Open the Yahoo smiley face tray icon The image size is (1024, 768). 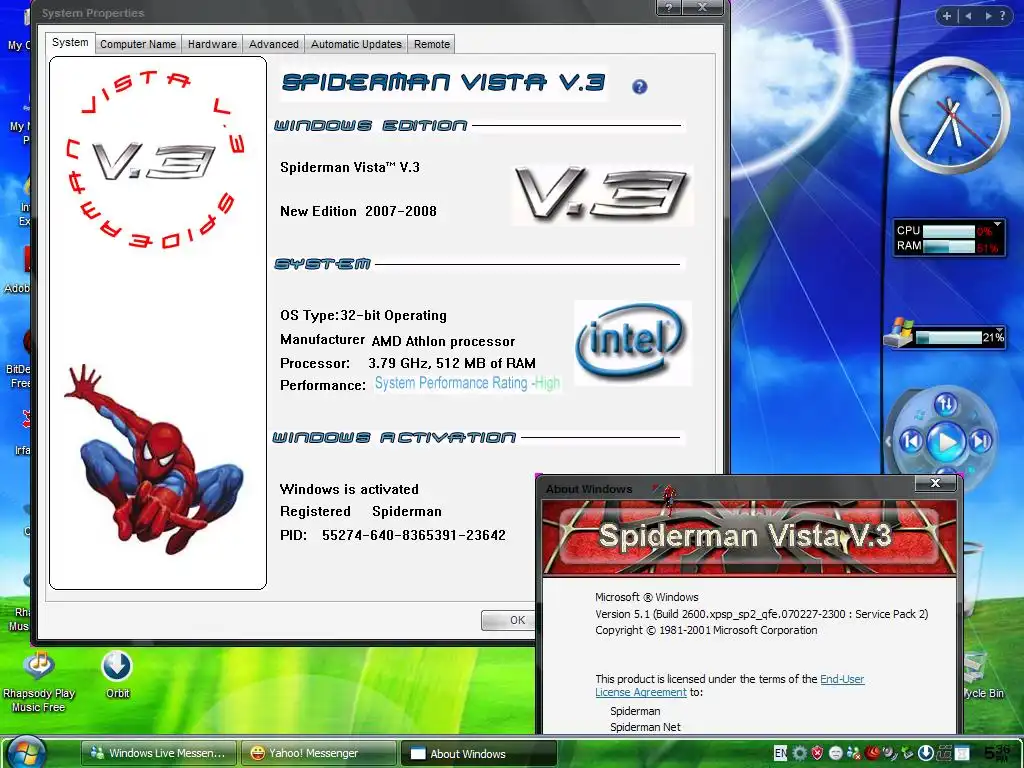tap(836, 753)
